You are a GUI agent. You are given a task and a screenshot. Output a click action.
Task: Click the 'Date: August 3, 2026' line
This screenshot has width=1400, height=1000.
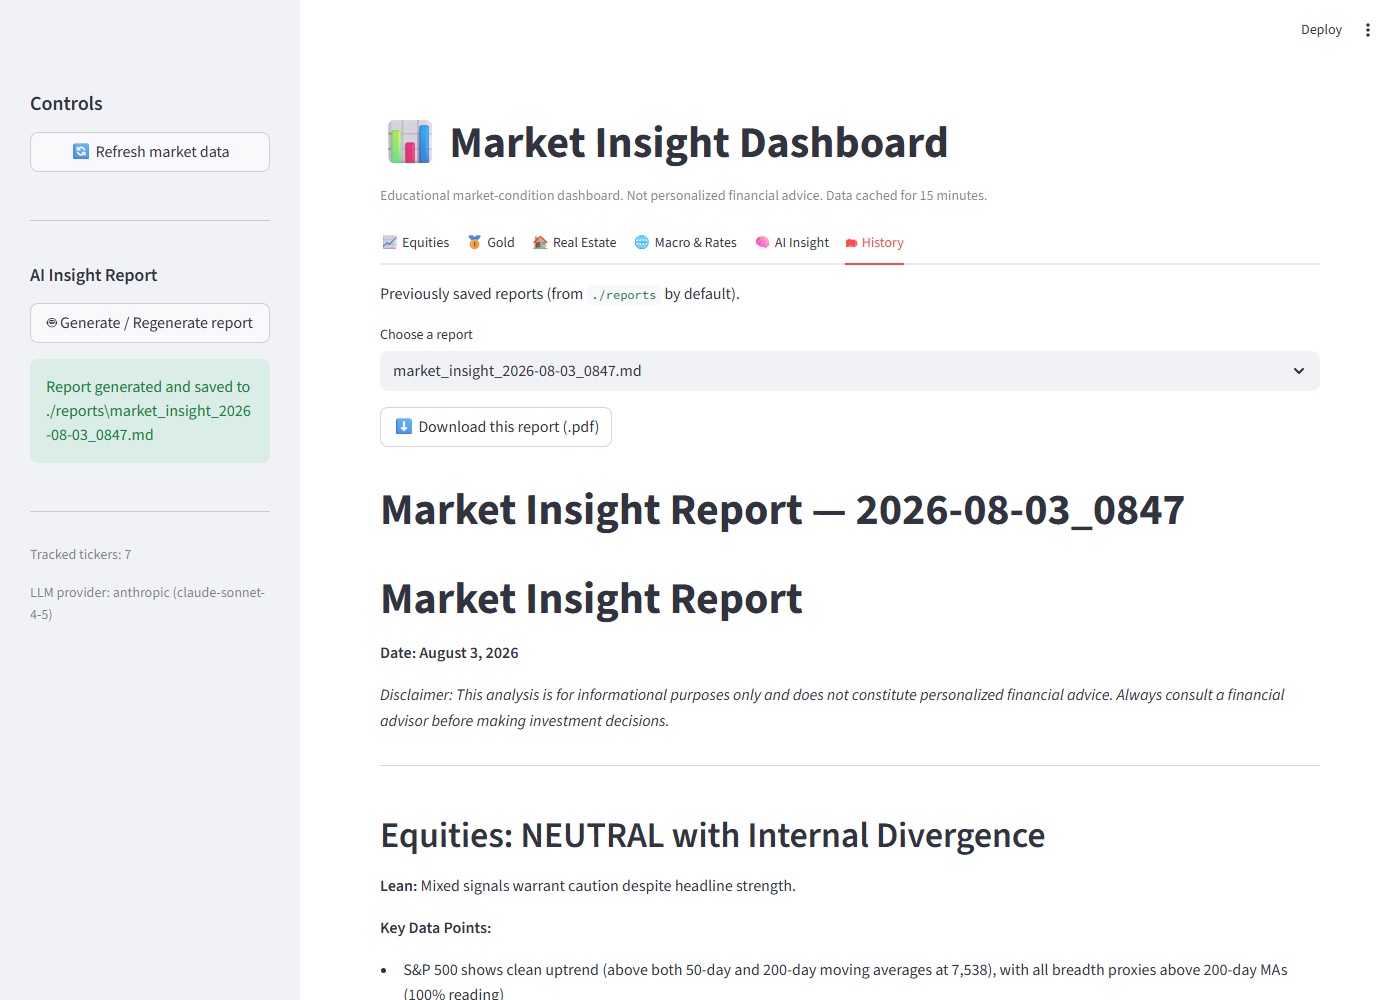449,653
